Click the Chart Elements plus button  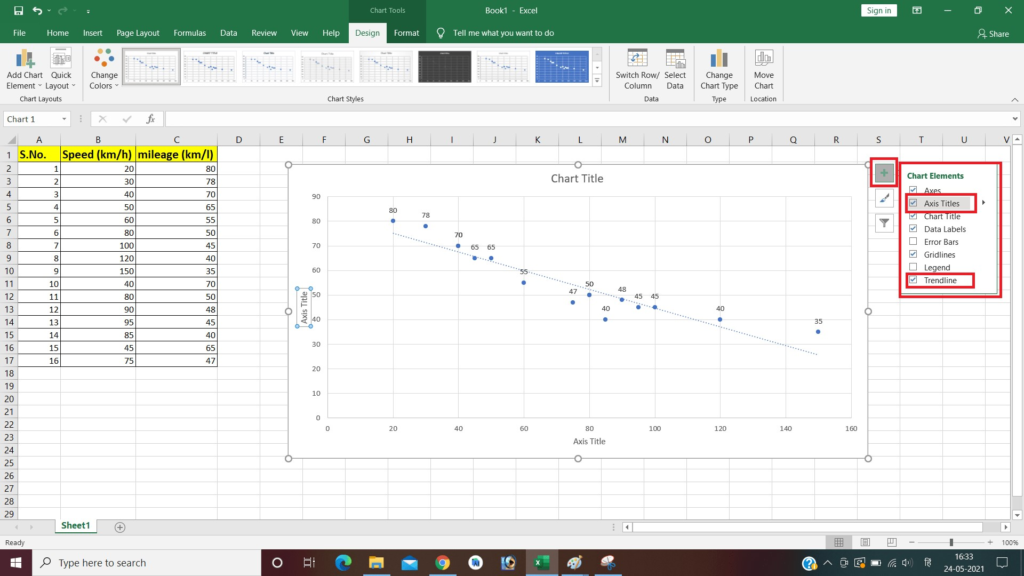pos(884,173)
